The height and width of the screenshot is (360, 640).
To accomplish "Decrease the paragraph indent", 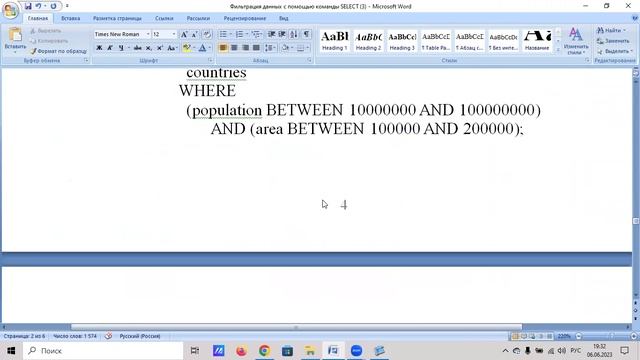I will pyautogui.click(x=271, y=34).
